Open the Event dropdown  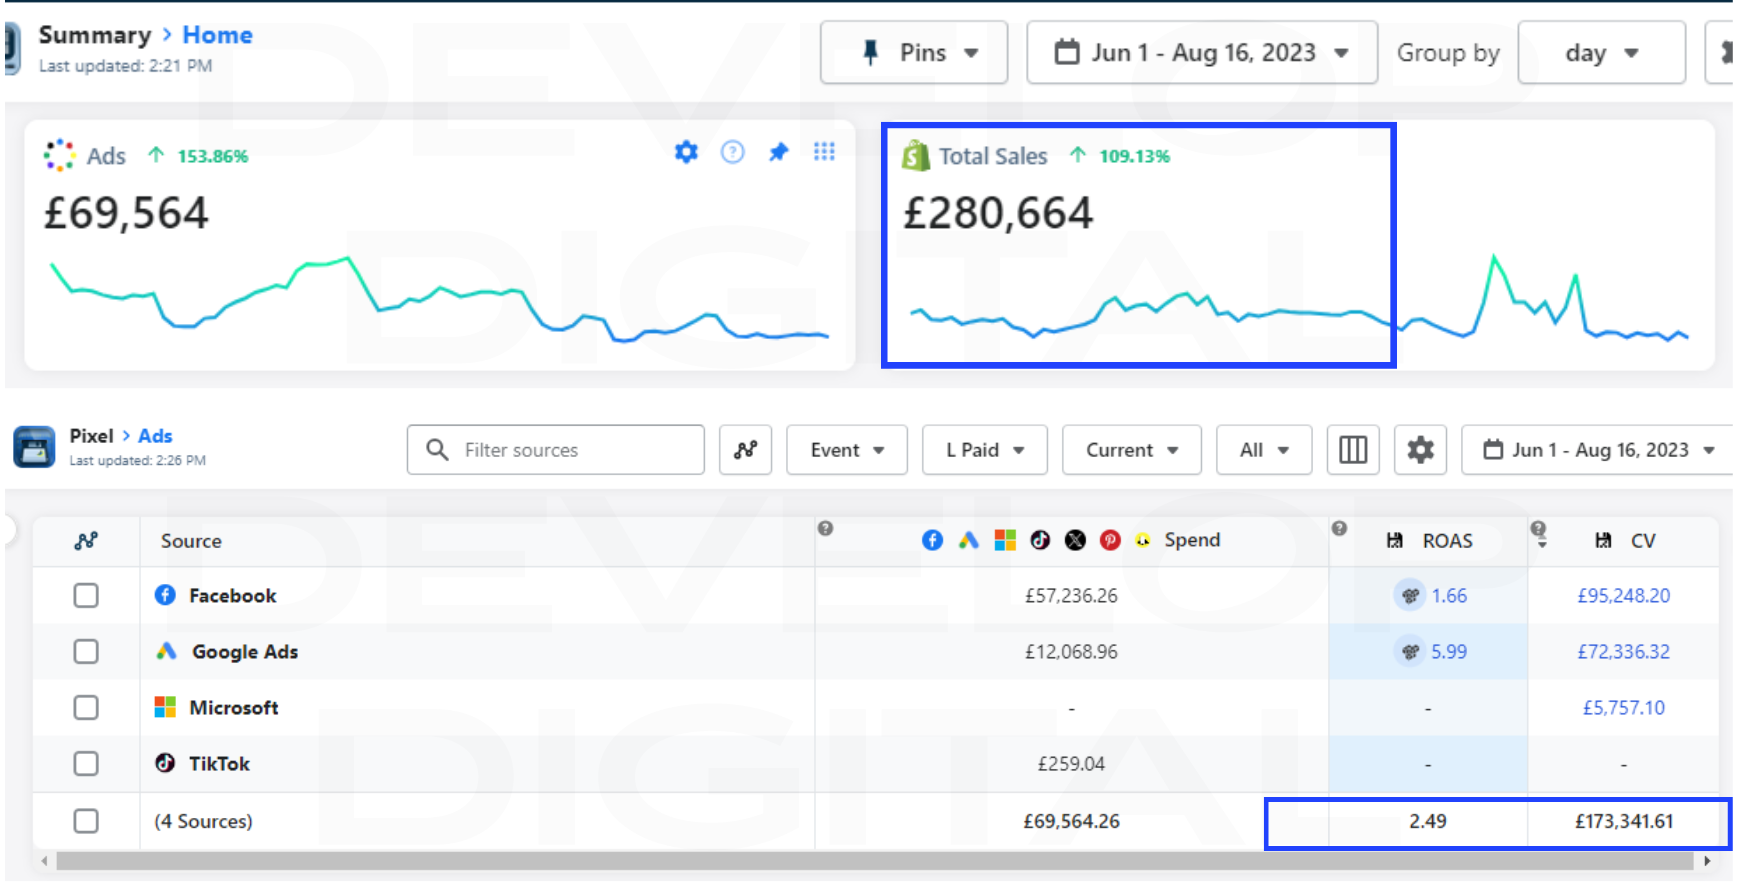(846, 450)
